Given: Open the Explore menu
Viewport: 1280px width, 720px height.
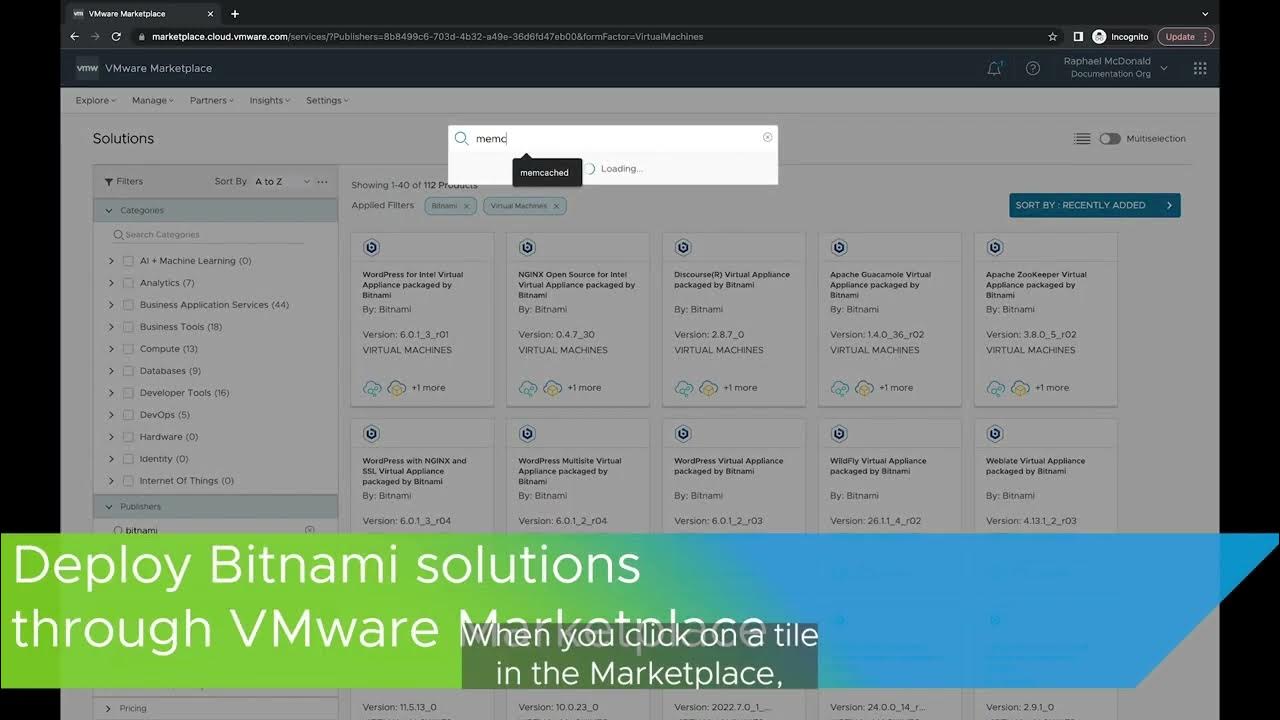Looking at the screenshot, I should point(96,100).
